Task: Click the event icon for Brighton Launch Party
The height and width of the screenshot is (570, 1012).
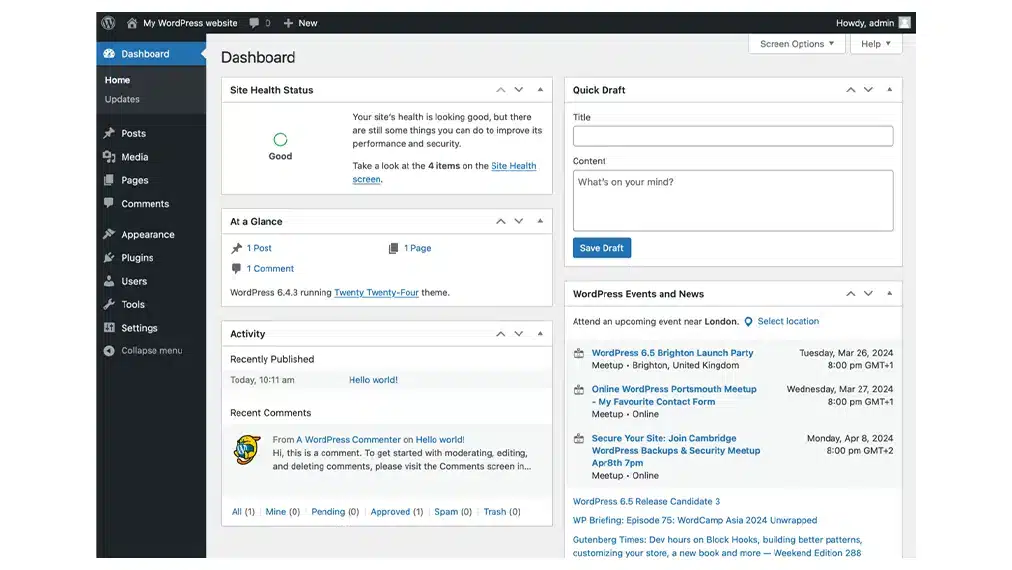Action: (579, 353)
